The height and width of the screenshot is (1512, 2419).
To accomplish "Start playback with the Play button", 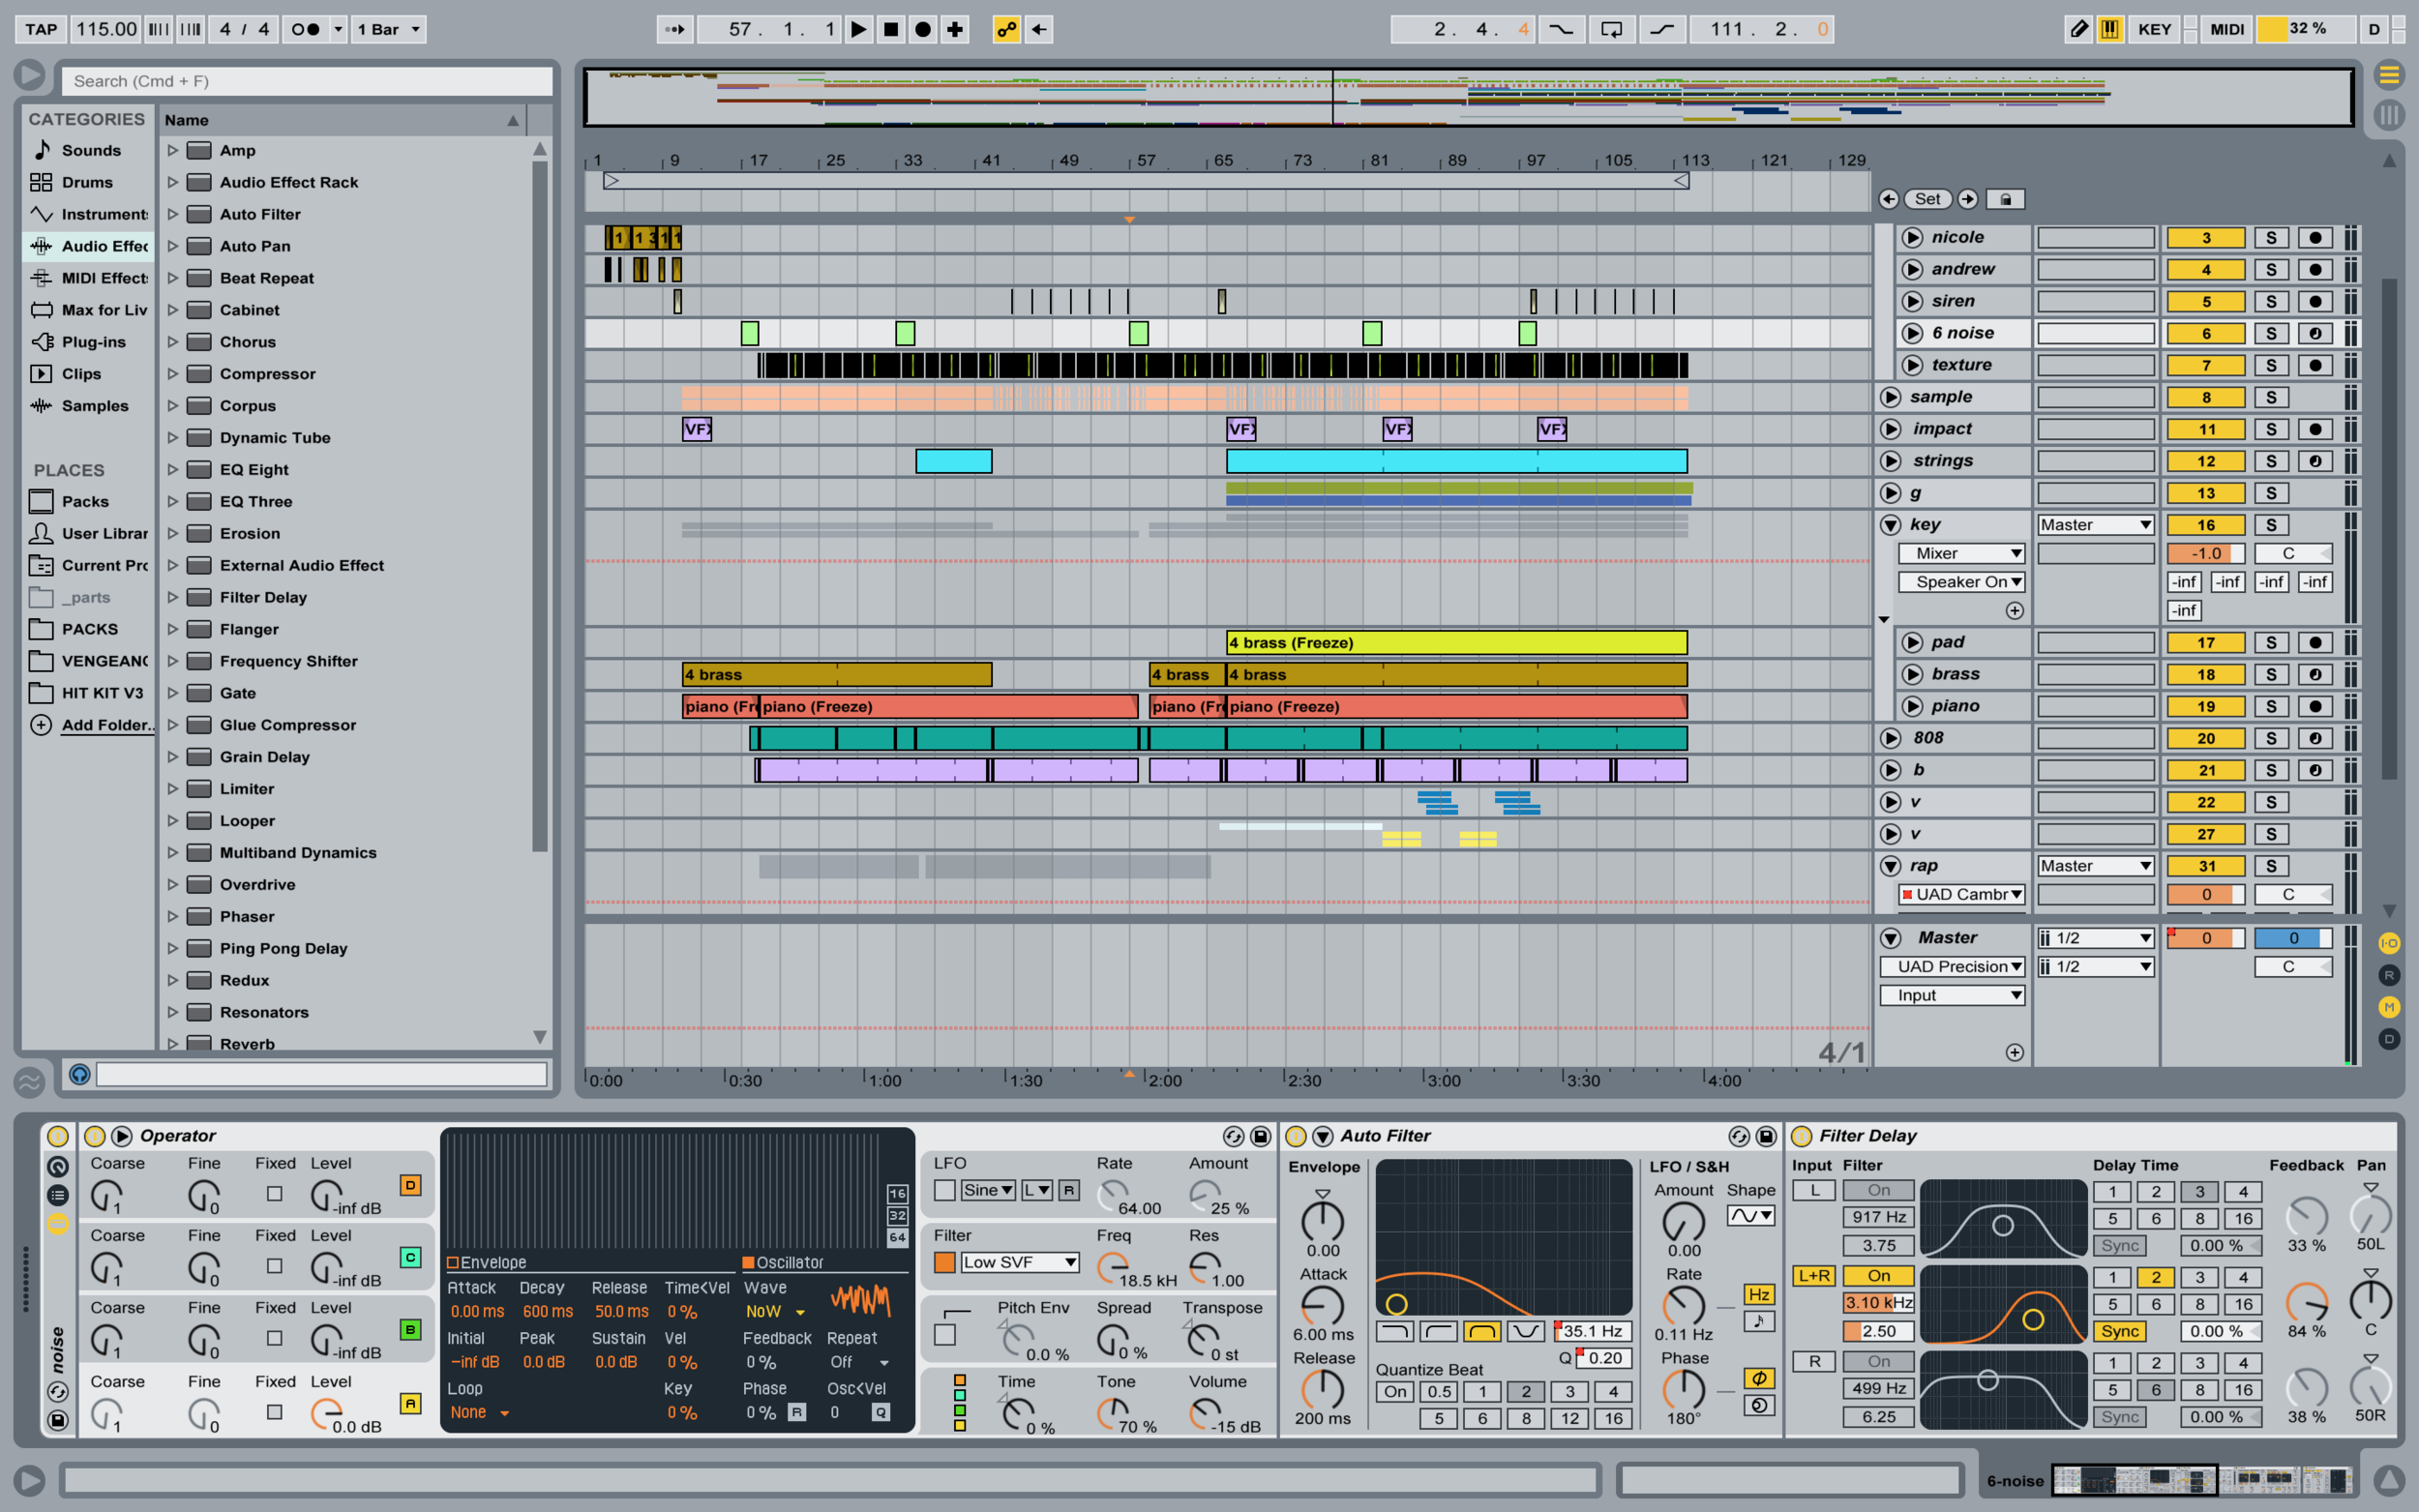I will click(x=858, y=29).
